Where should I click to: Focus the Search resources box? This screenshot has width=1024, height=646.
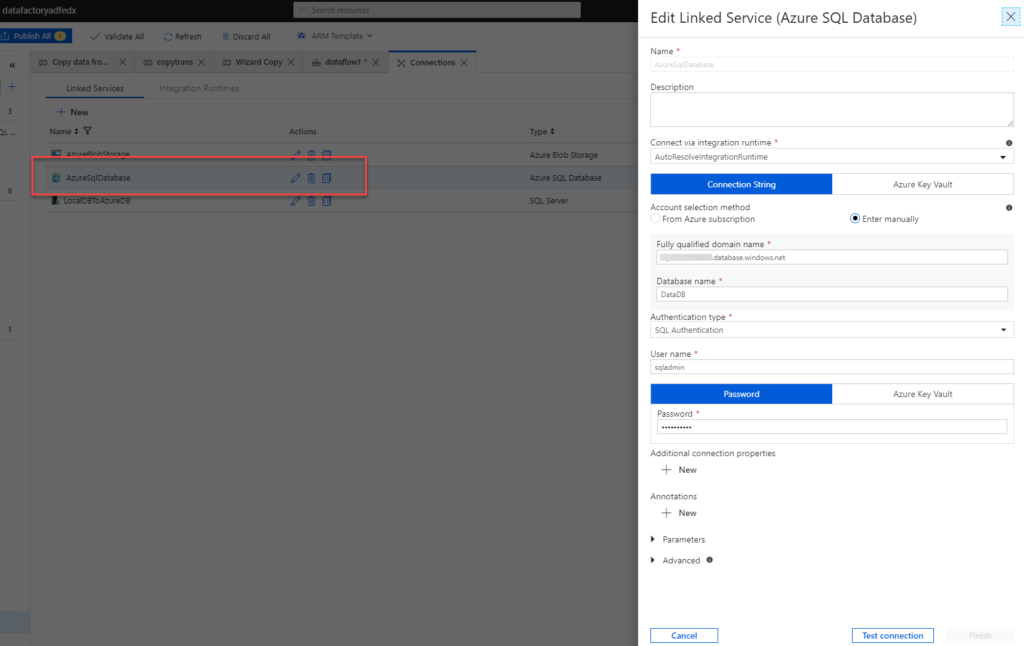point(437,10)
